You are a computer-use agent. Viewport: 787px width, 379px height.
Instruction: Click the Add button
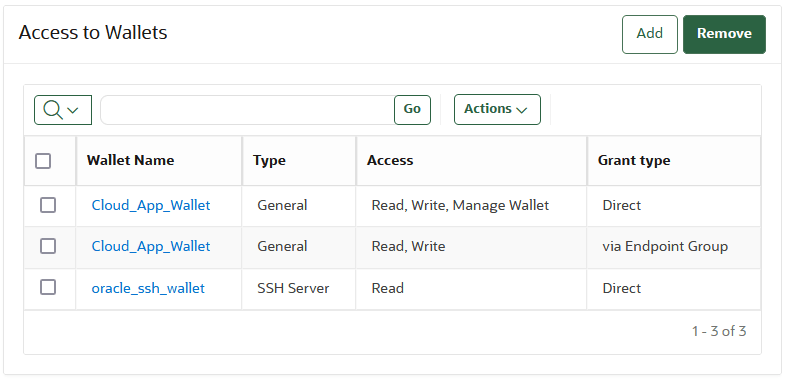click(649, 34)
